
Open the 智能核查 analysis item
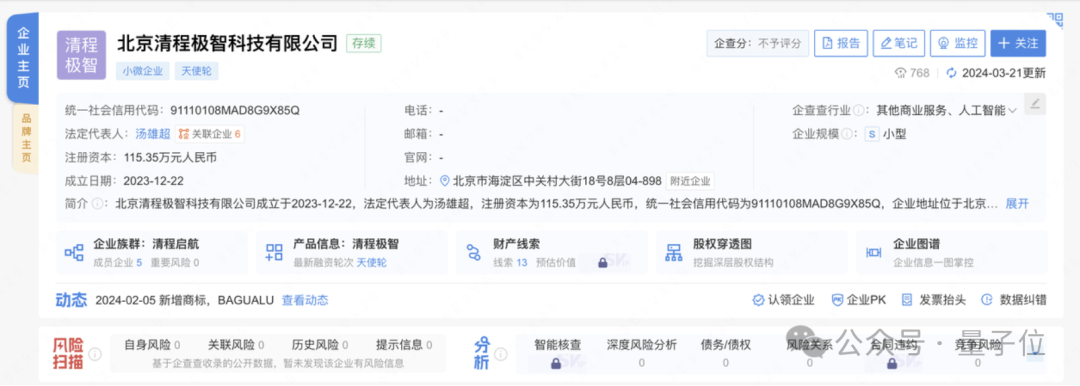[x=557, y=353]
